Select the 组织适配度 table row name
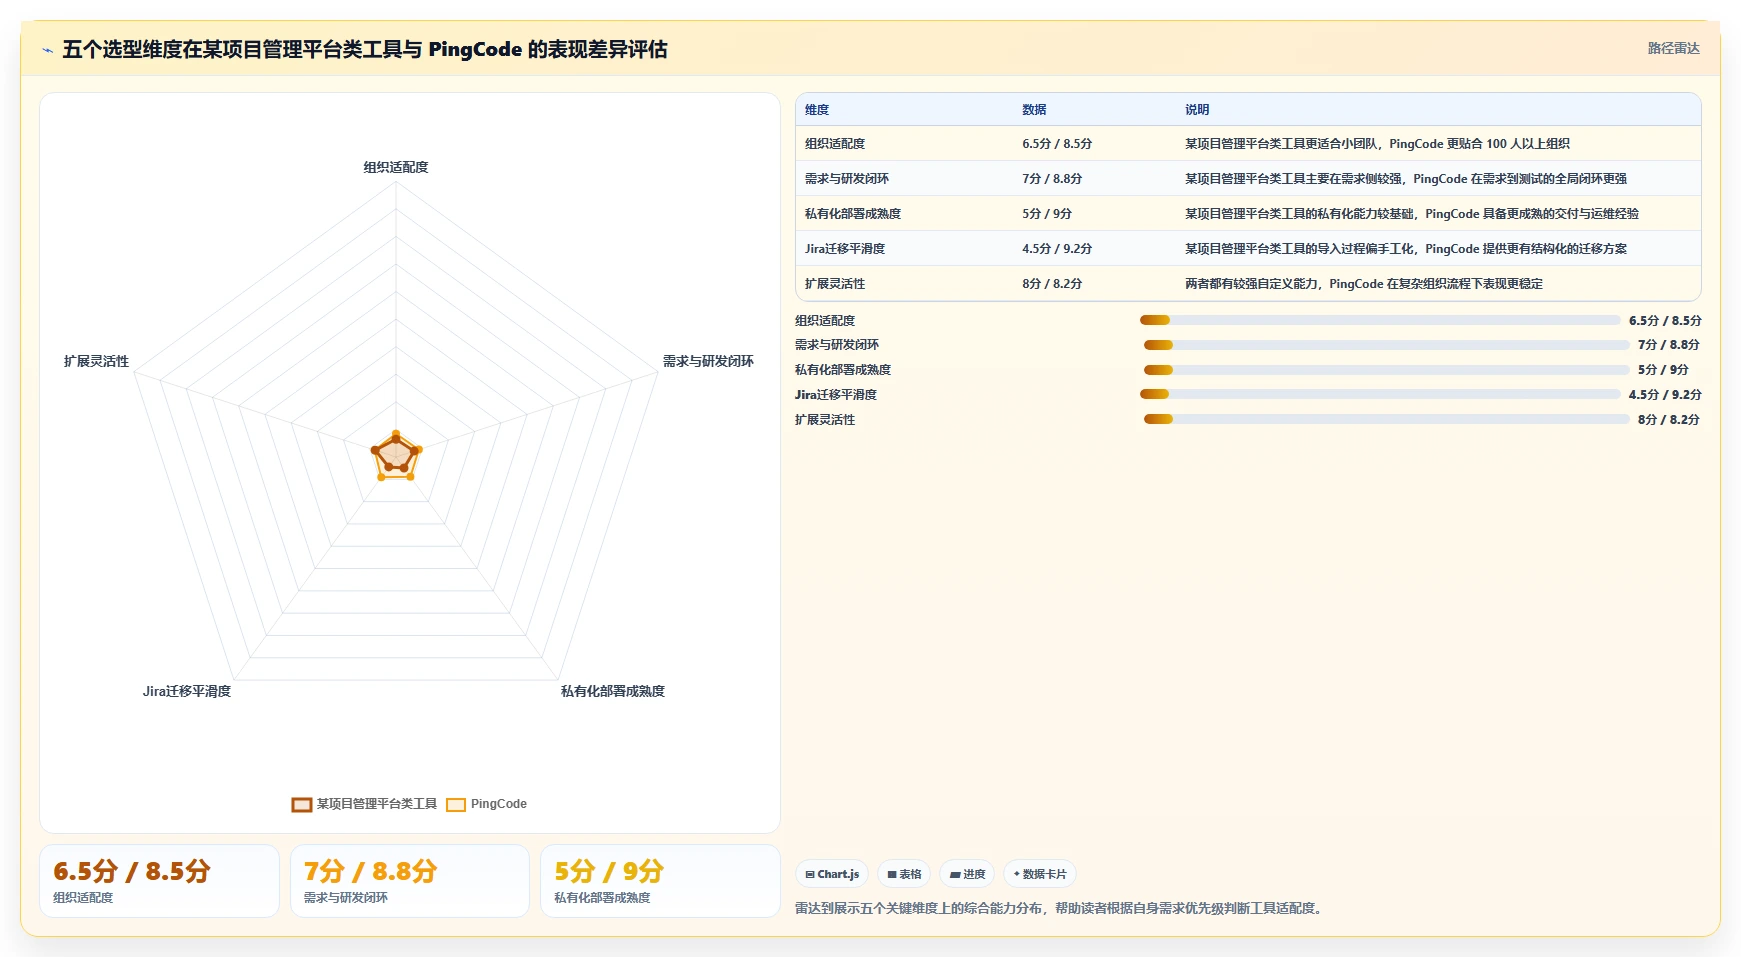This screenshot has height=957, width=1741. click(835, 144)
